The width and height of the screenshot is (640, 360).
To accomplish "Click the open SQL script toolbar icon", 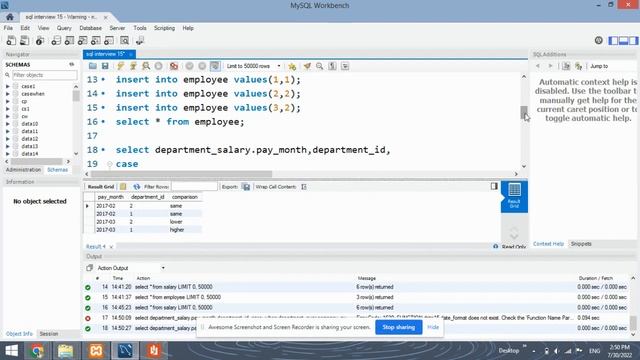I will click(x=24, y=40).
